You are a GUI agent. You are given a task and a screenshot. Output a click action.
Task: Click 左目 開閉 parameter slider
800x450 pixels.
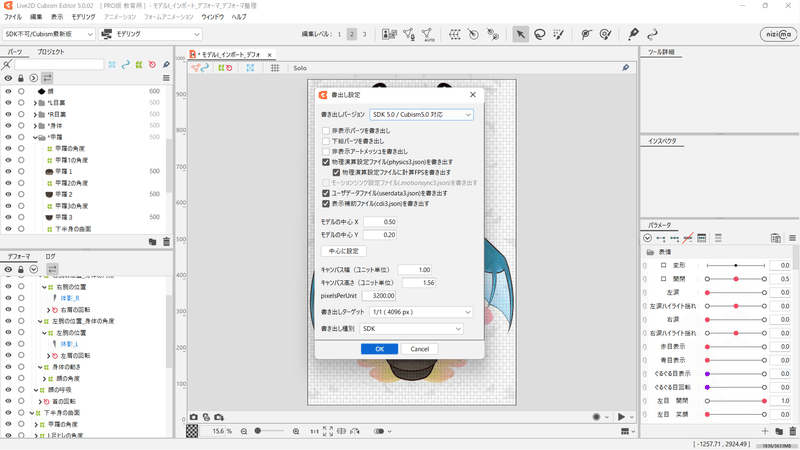coord(736,401)
